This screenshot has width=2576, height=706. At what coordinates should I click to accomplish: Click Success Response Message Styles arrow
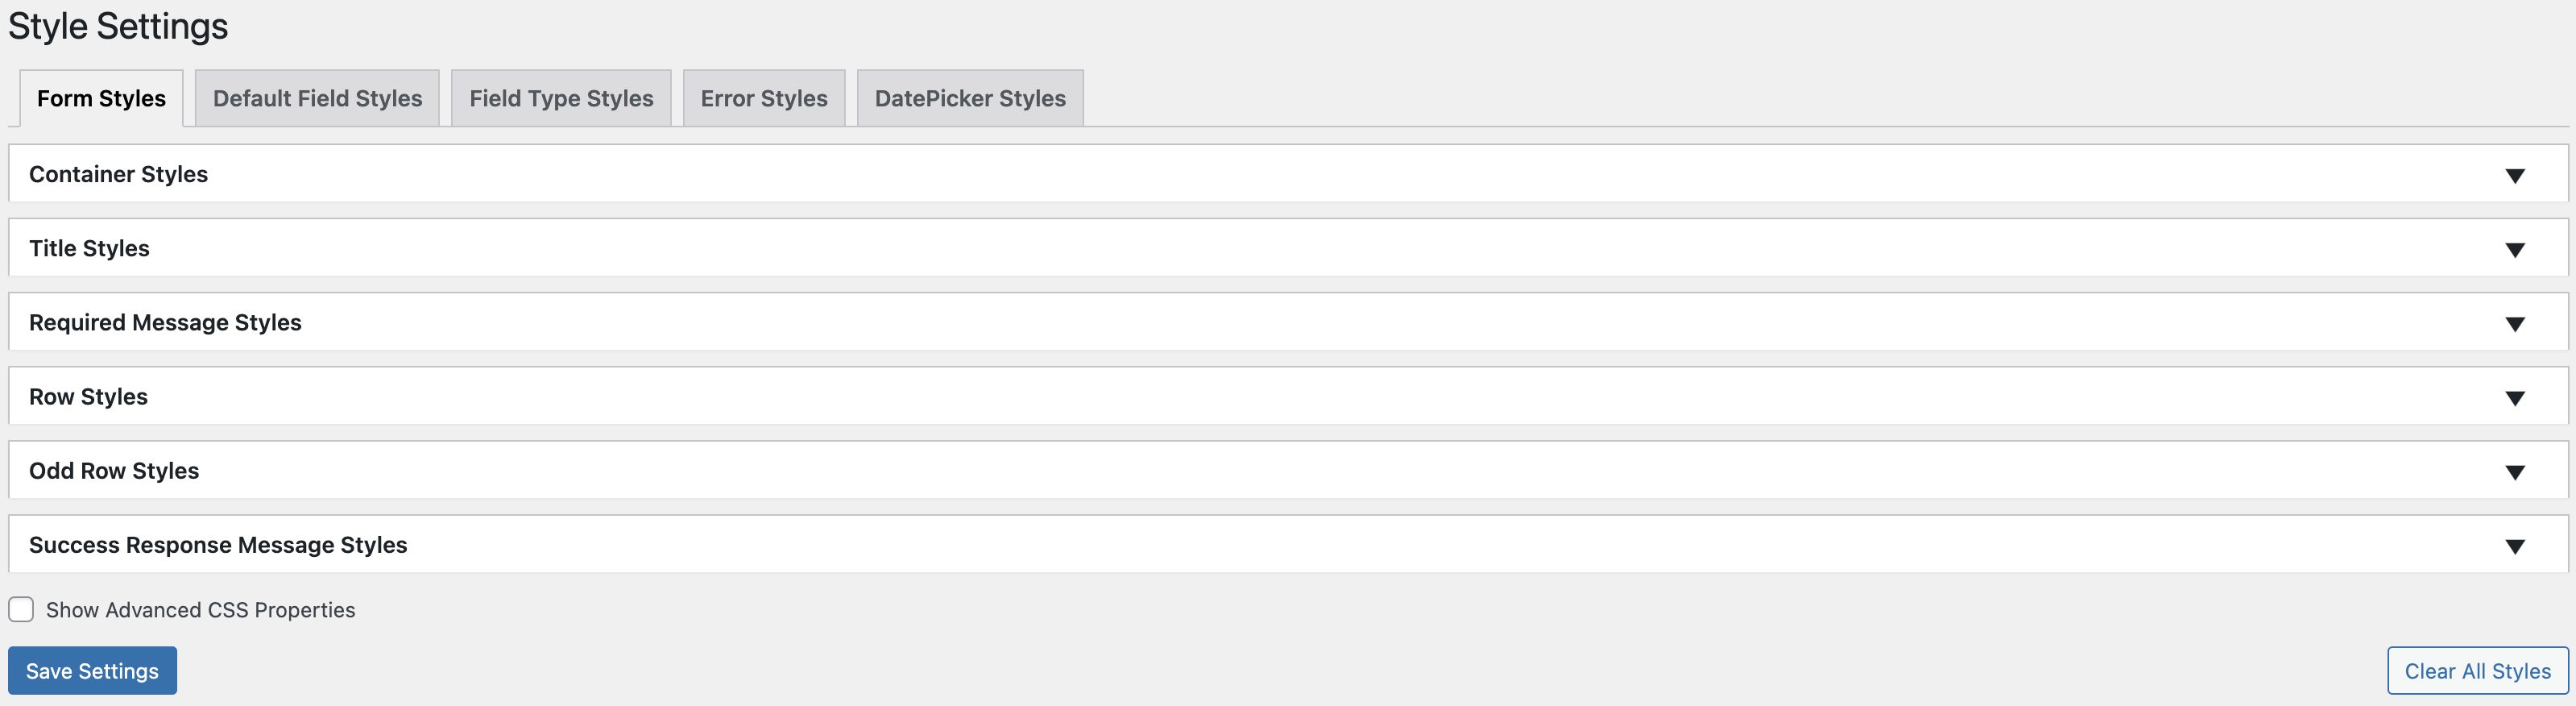2514,546
